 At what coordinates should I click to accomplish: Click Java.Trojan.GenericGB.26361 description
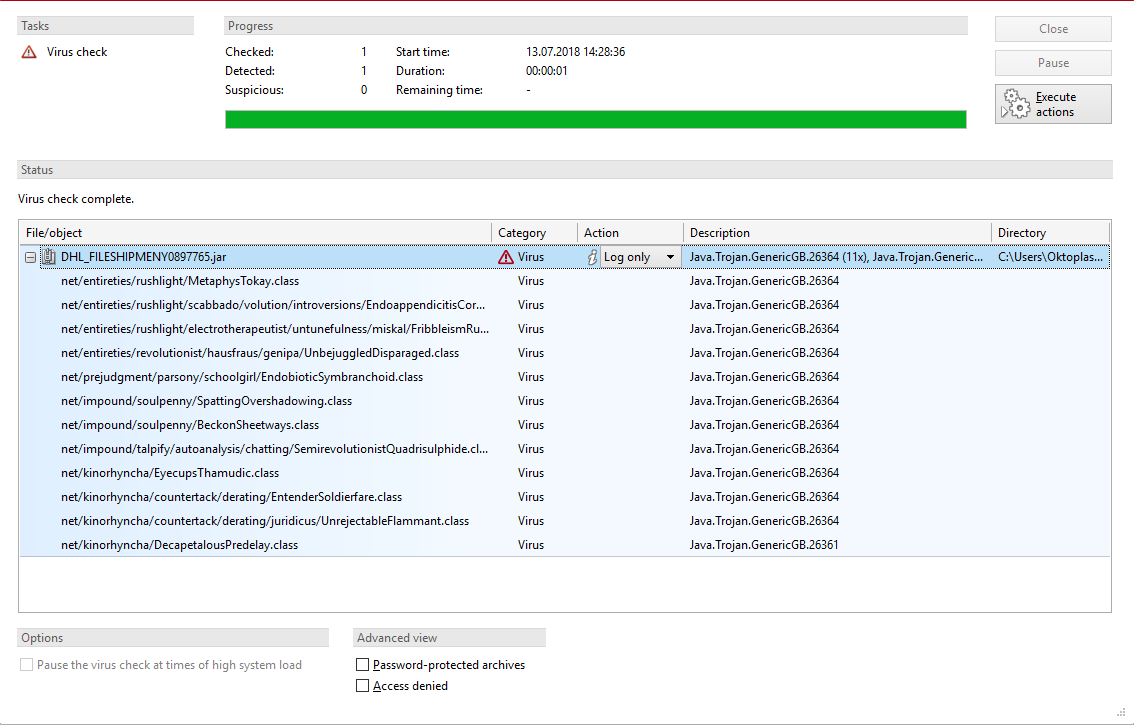click(x=764, y=544)
